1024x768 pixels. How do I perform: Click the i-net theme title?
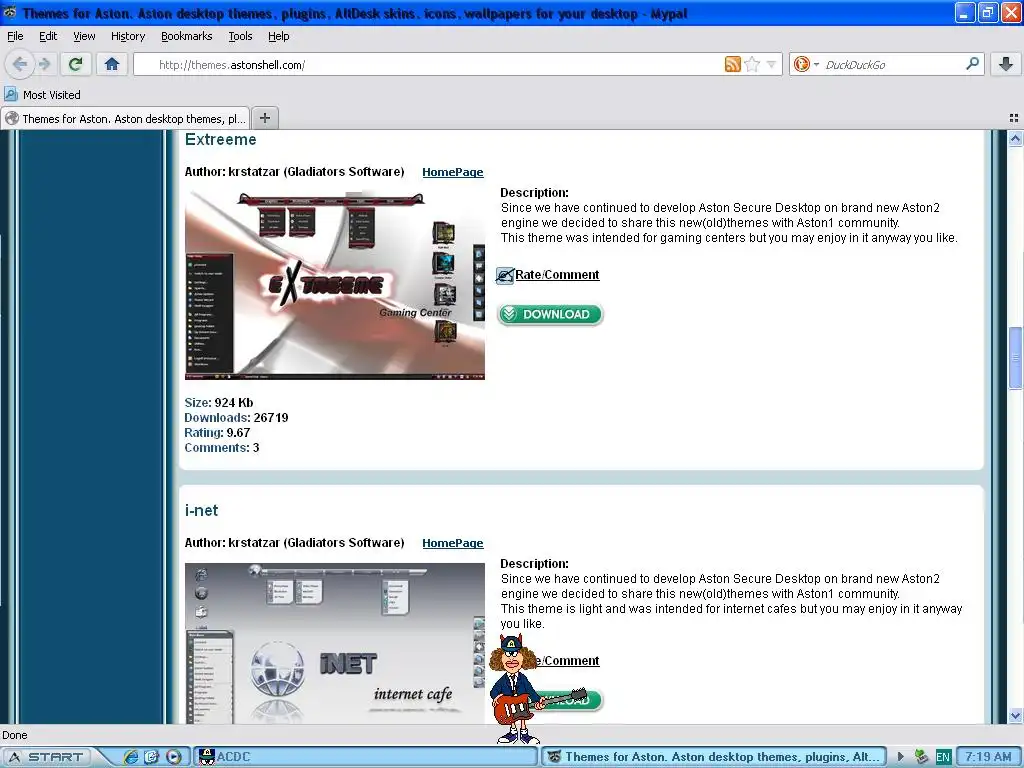(201, 511)
